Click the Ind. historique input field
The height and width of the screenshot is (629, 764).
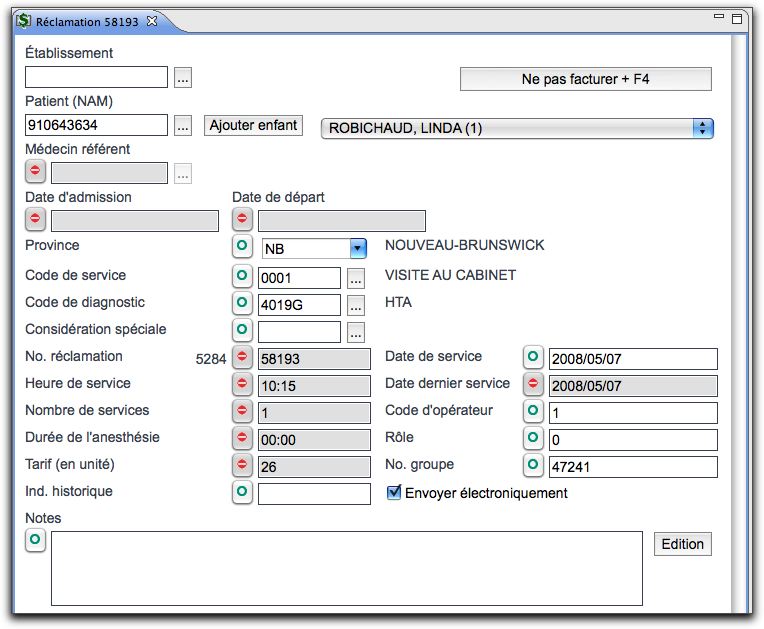coord(314,494)
